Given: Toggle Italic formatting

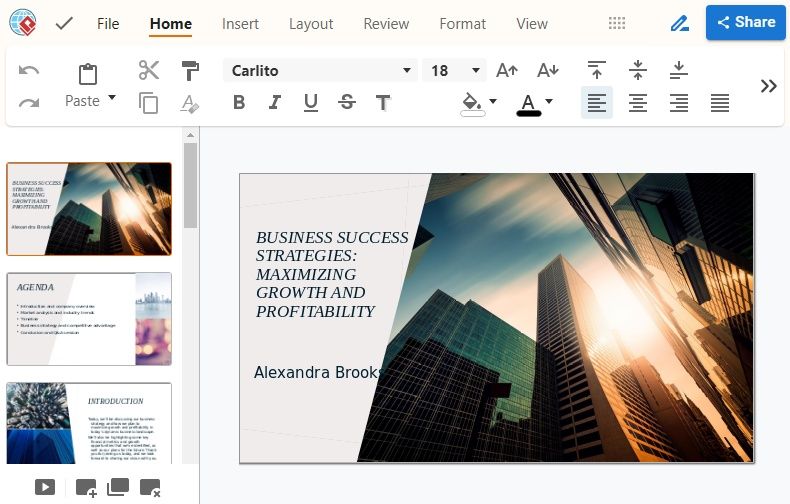Looking at the screenshot, I should point(275,103).
